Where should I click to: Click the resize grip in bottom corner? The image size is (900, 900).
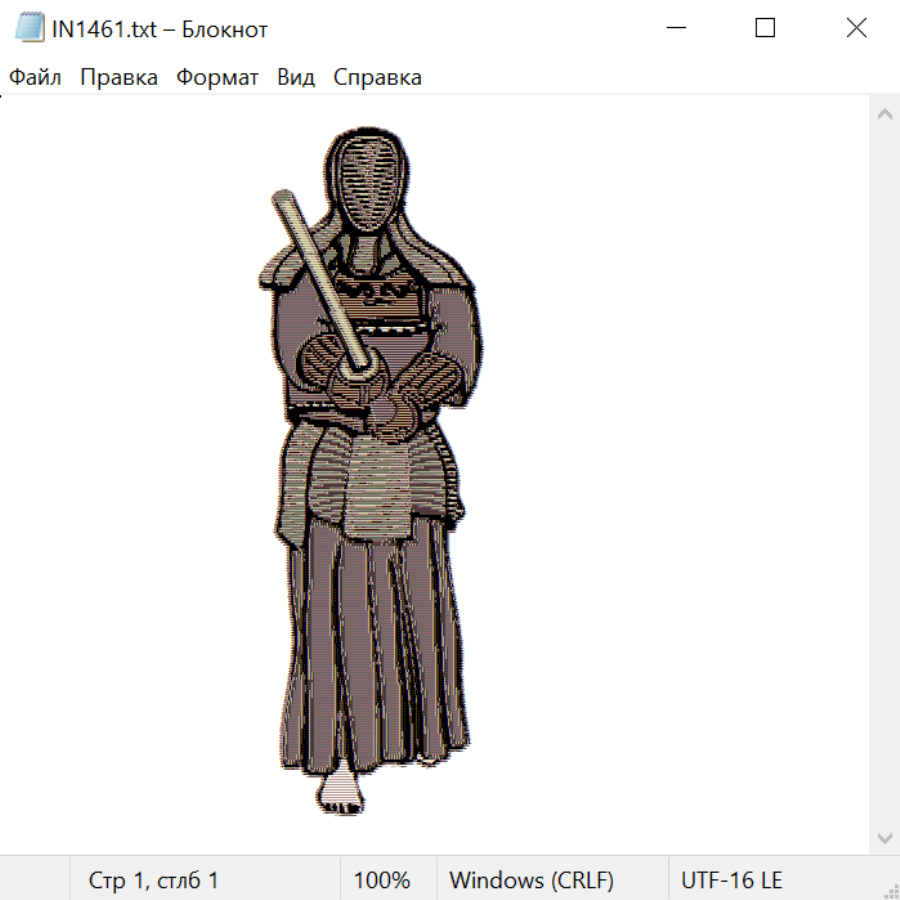[890, 890]
